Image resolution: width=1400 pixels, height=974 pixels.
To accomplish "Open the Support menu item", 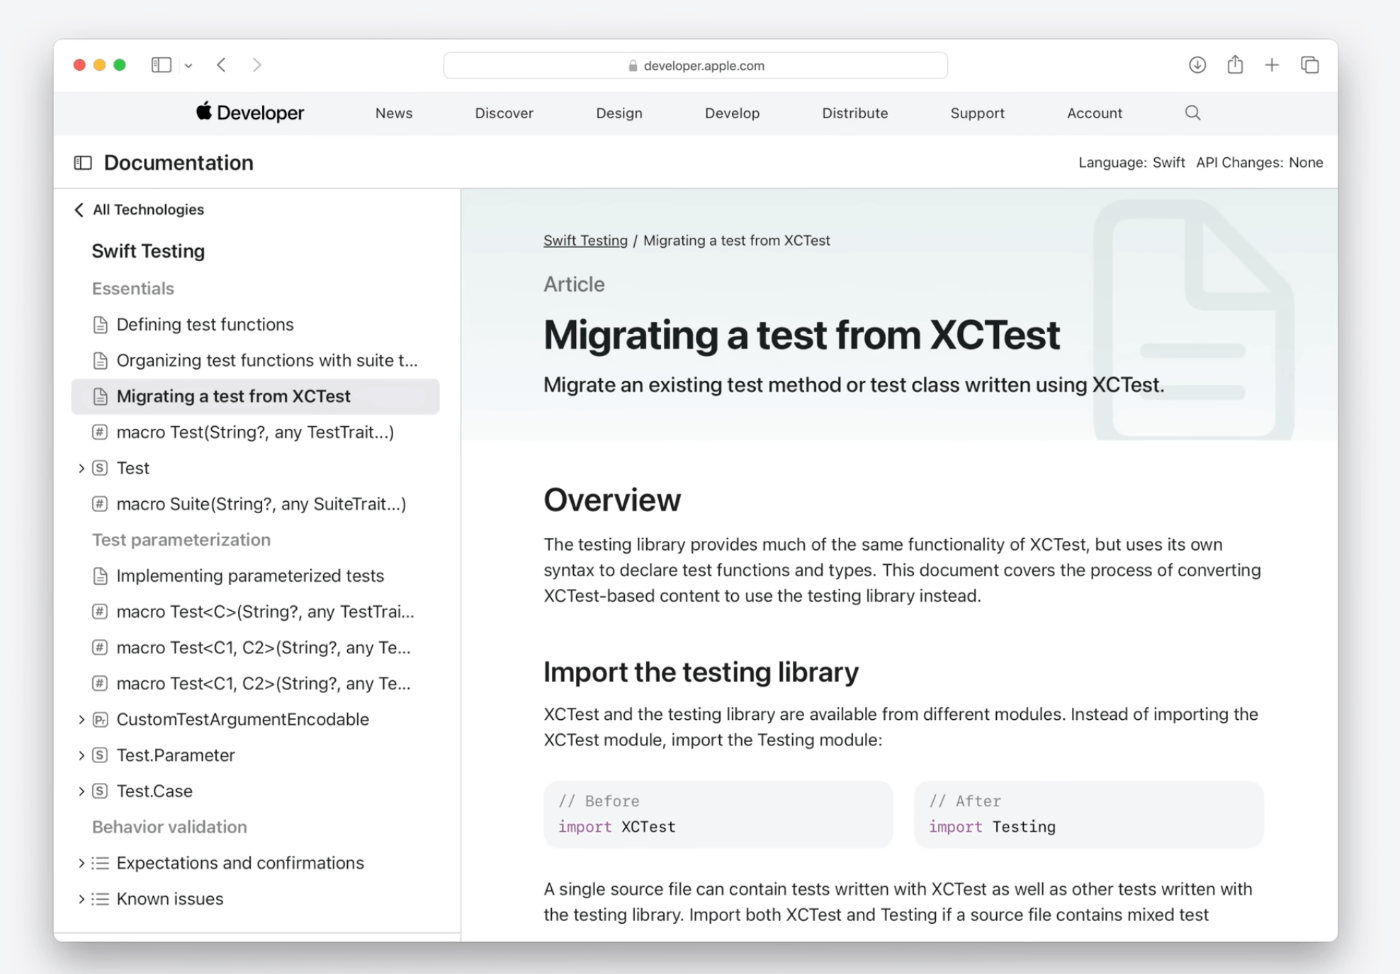I will (x=977, y=113).
